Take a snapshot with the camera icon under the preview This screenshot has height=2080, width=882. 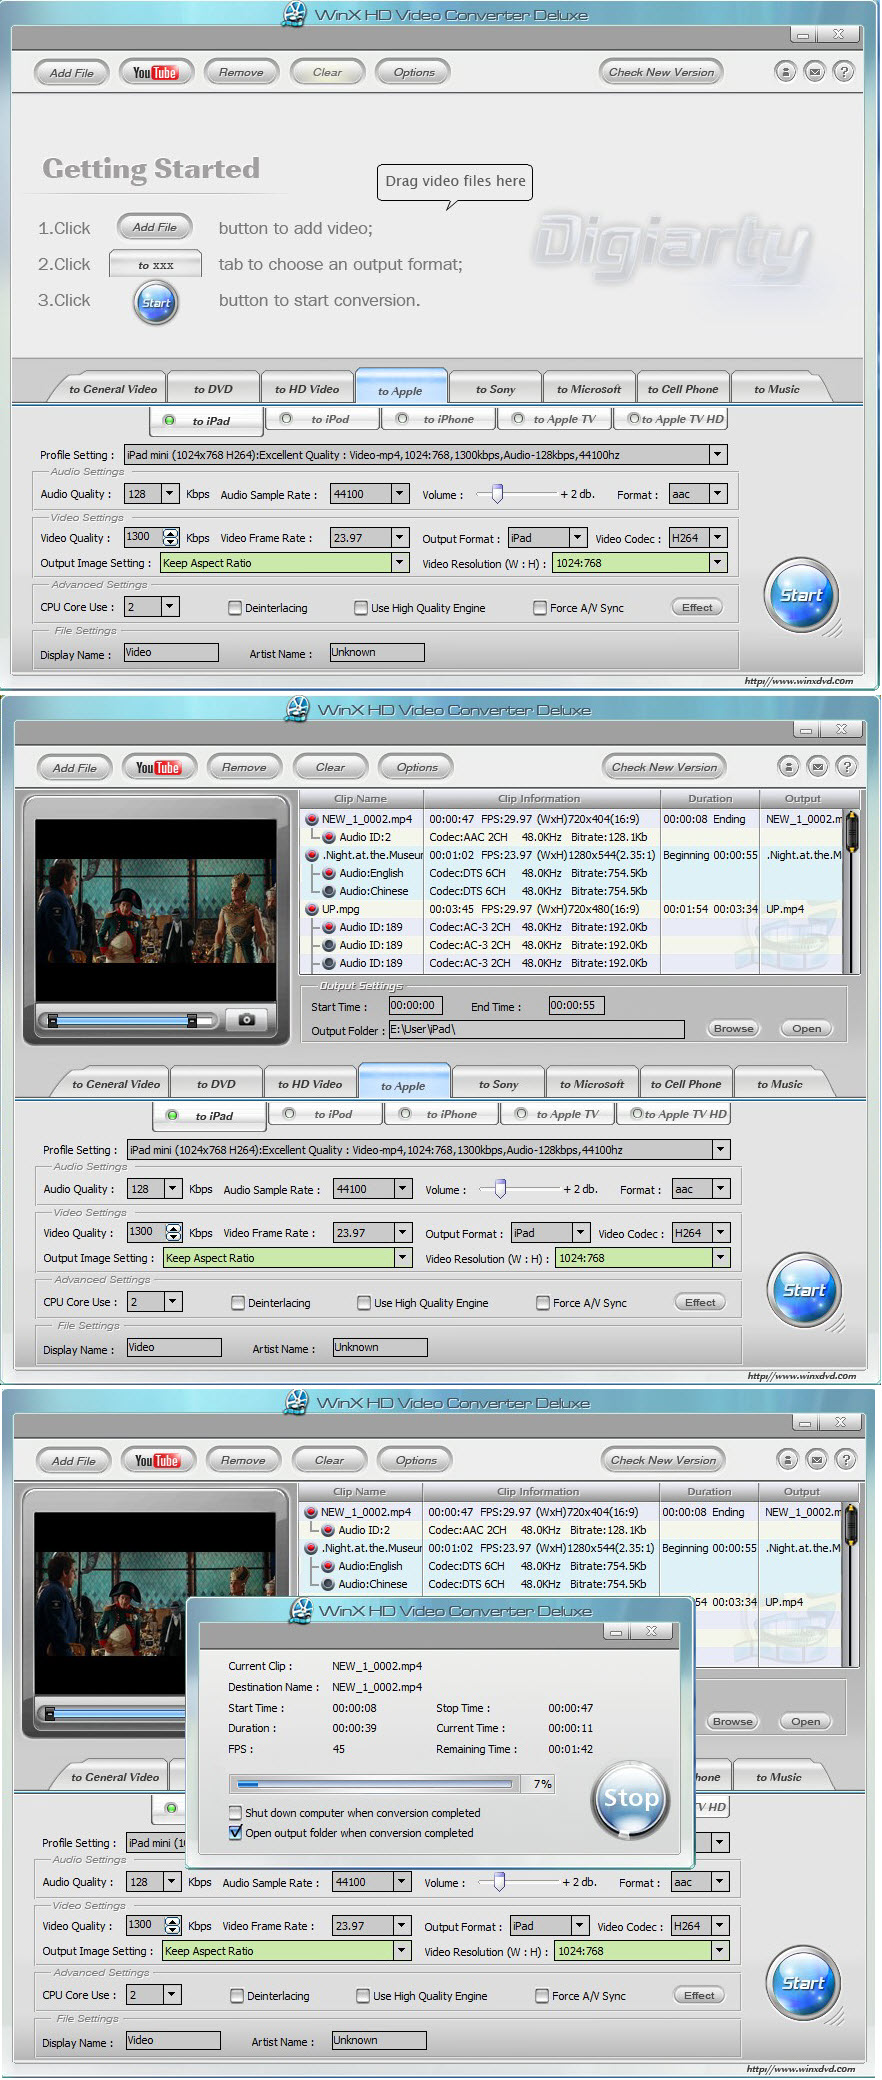coord(246,1019)
